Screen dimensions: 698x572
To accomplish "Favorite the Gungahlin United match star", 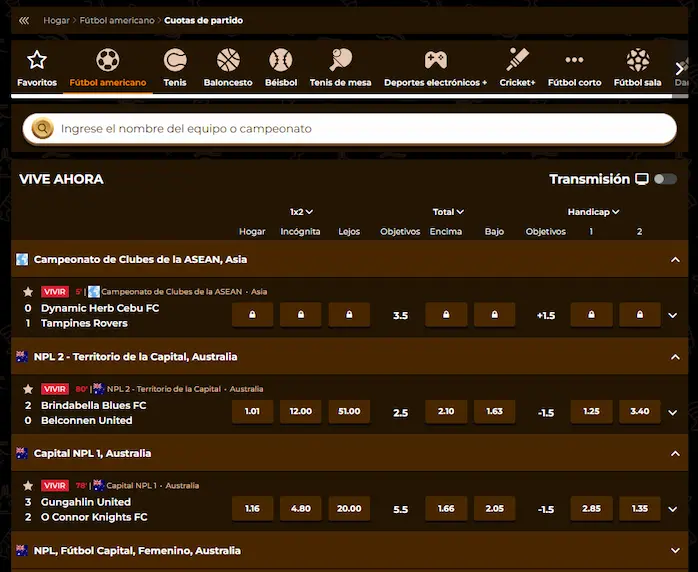I will (28, 486).
